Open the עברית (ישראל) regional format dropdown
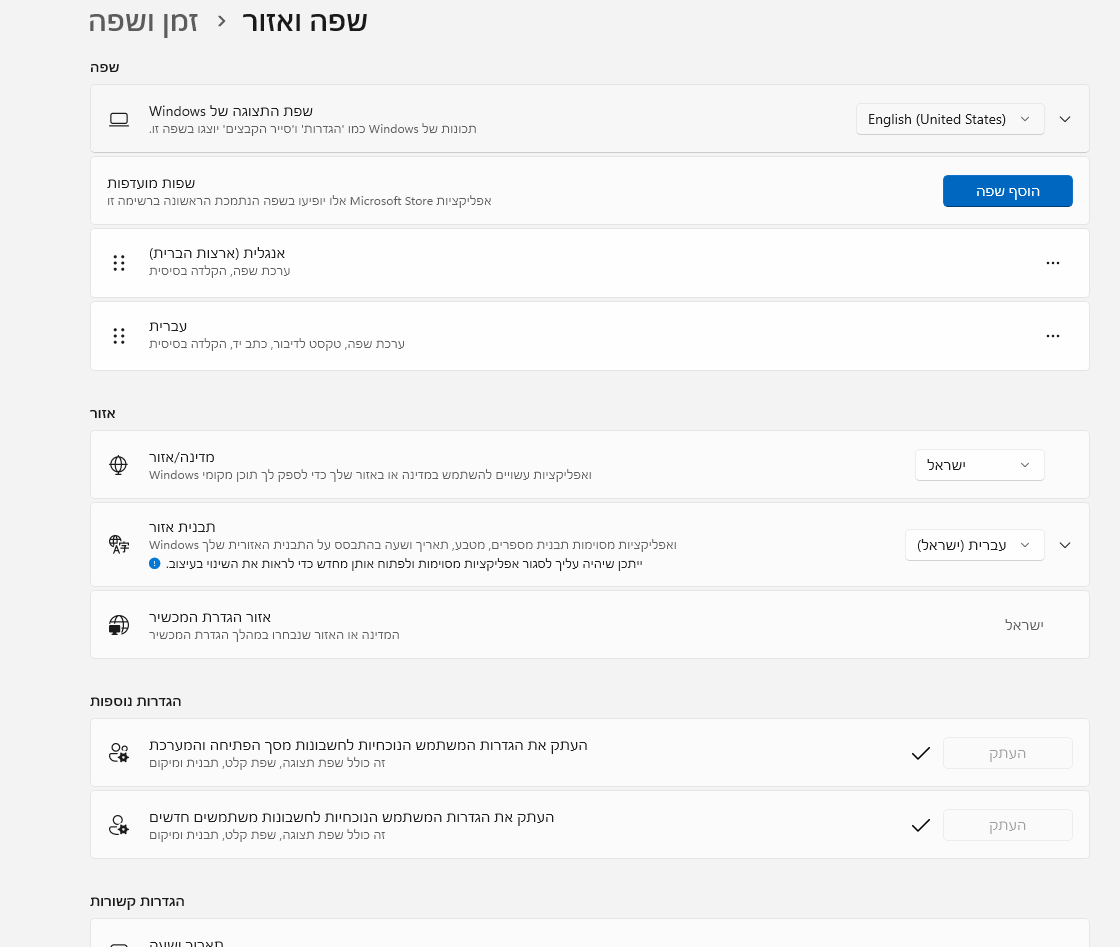The image size is (1120, 947). click(974, 545)
